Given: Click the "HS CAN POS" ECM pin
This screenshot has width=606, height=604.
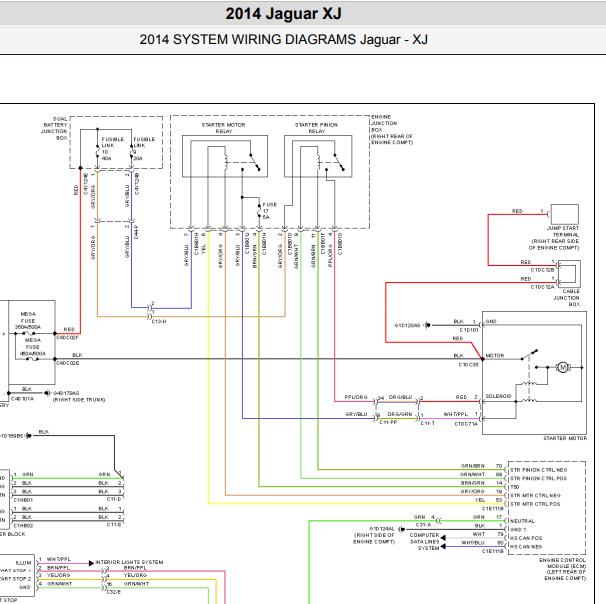Looking at the screenshot, I should [526, 538].
